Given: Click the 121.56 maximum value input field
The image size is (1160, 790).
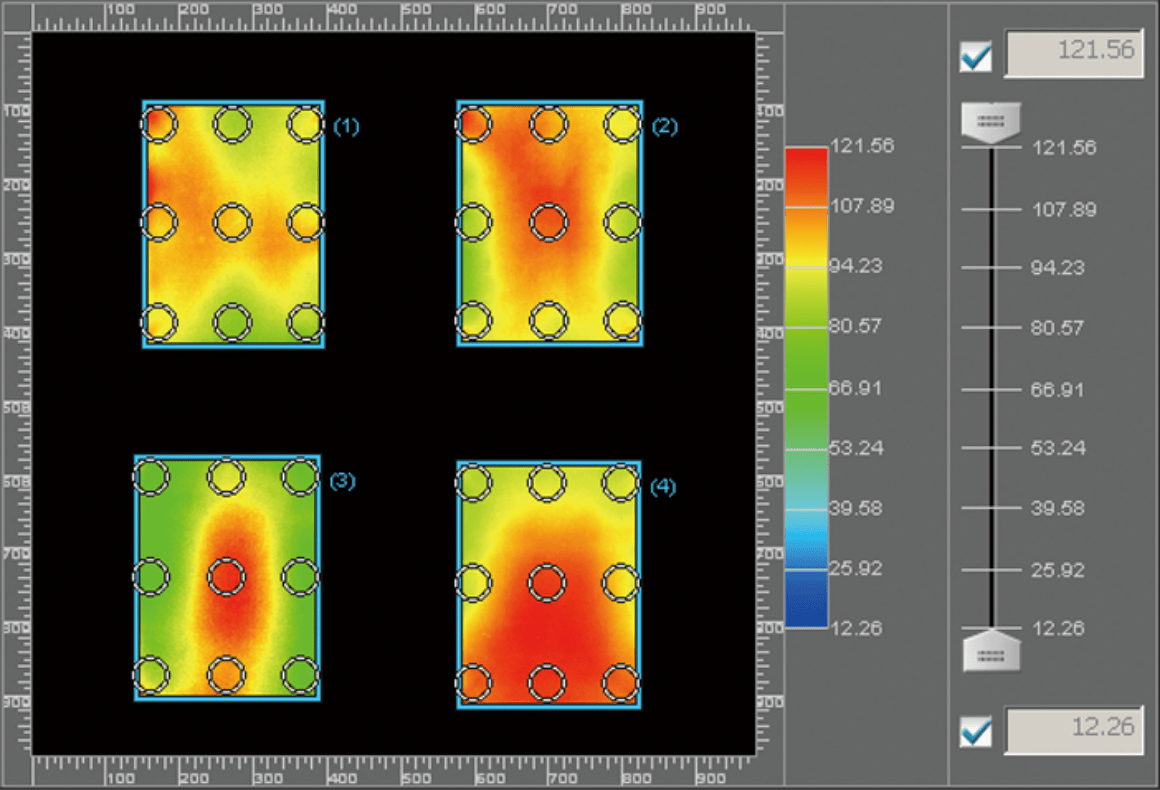Looking at the screenshot, I should coord(1073,53).
